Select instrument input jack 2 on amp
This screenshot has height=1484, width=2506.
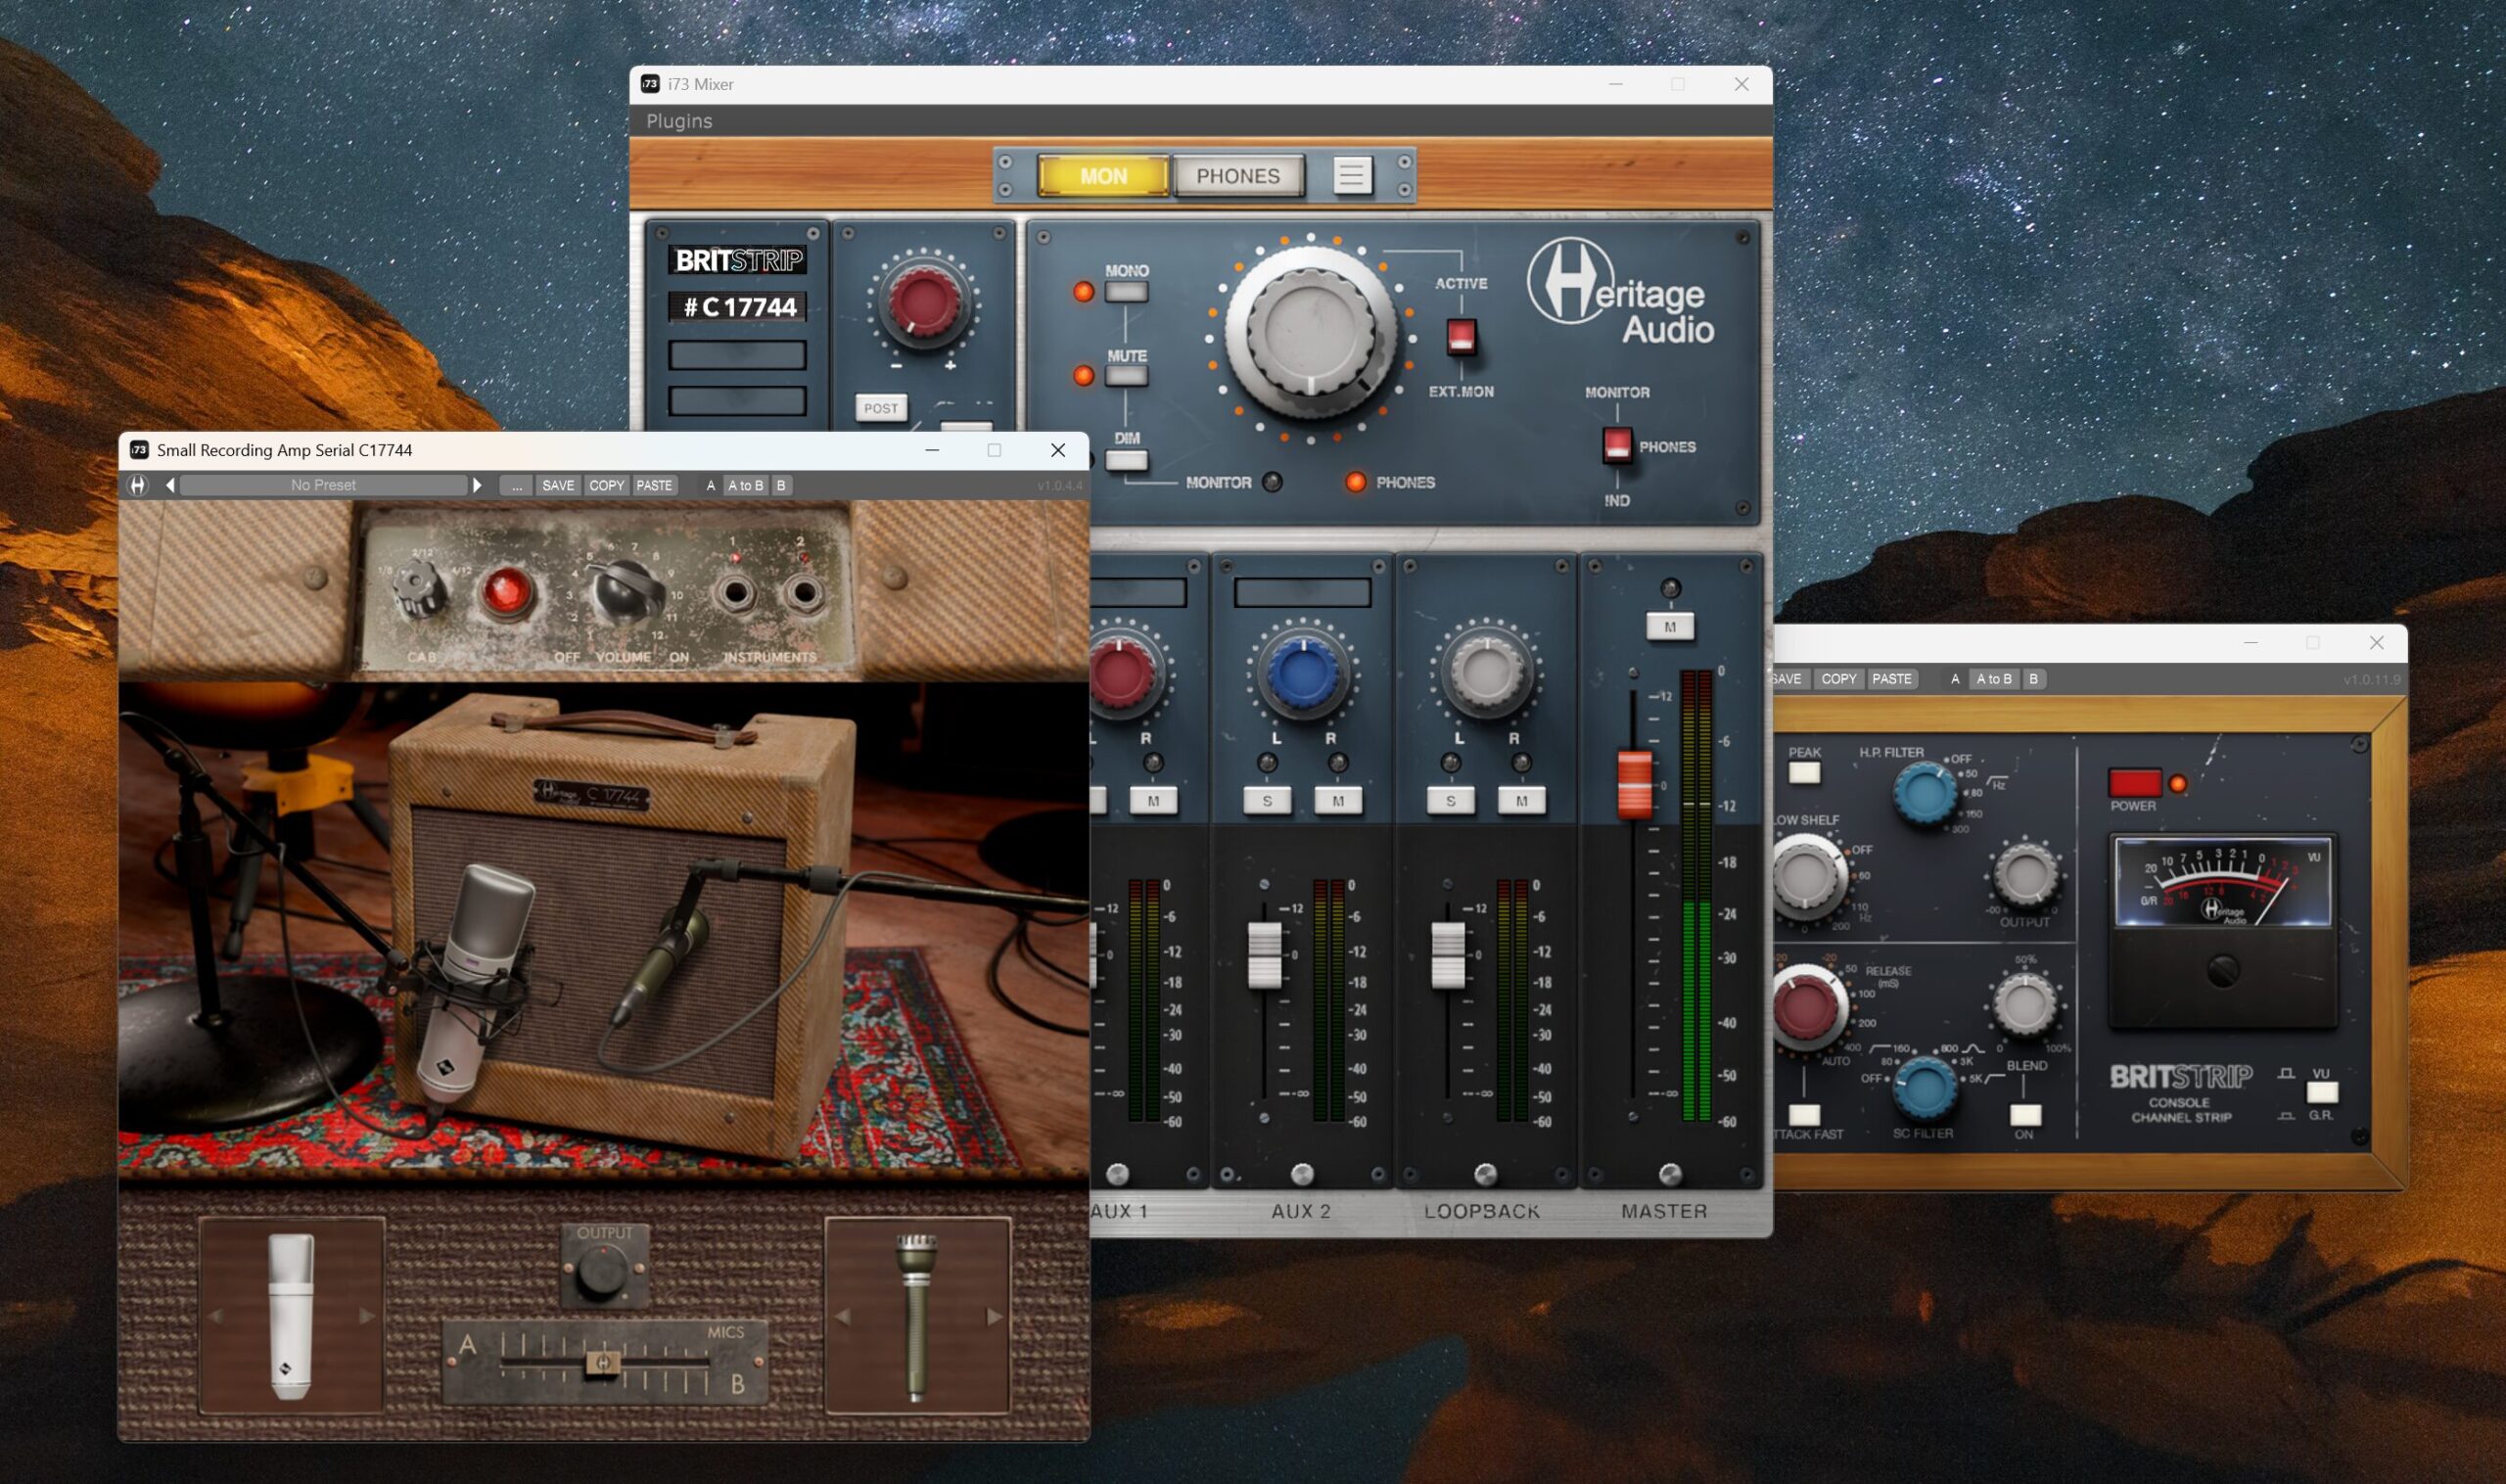pos(802,592)
